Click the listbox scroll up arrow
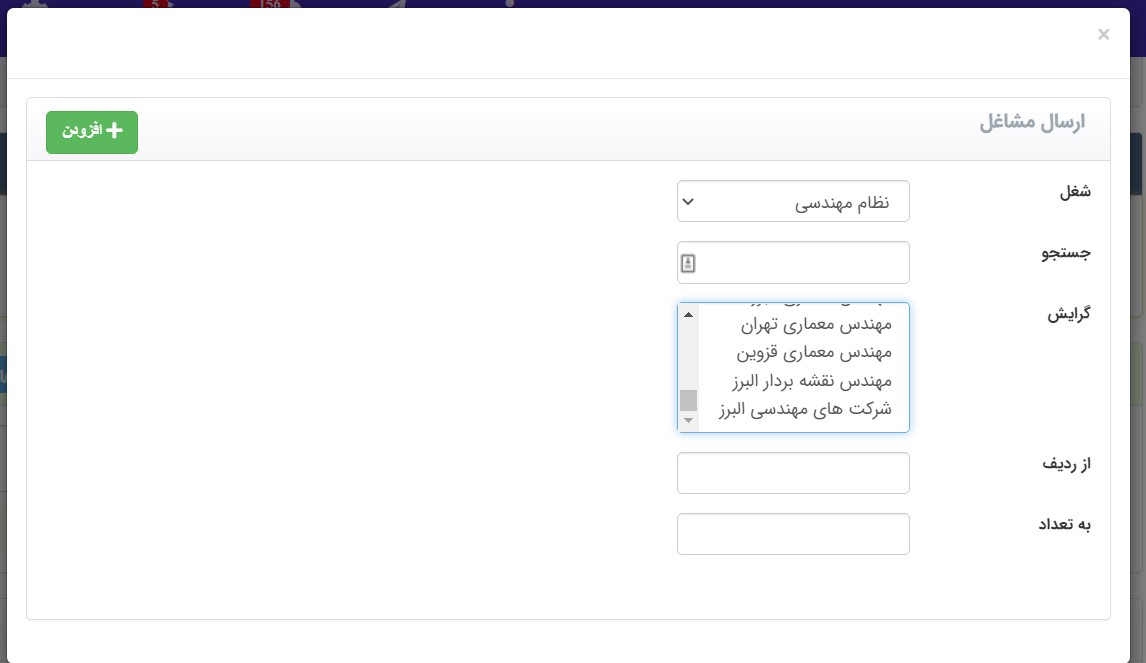The image size is (1146, 663). (688, 314)
